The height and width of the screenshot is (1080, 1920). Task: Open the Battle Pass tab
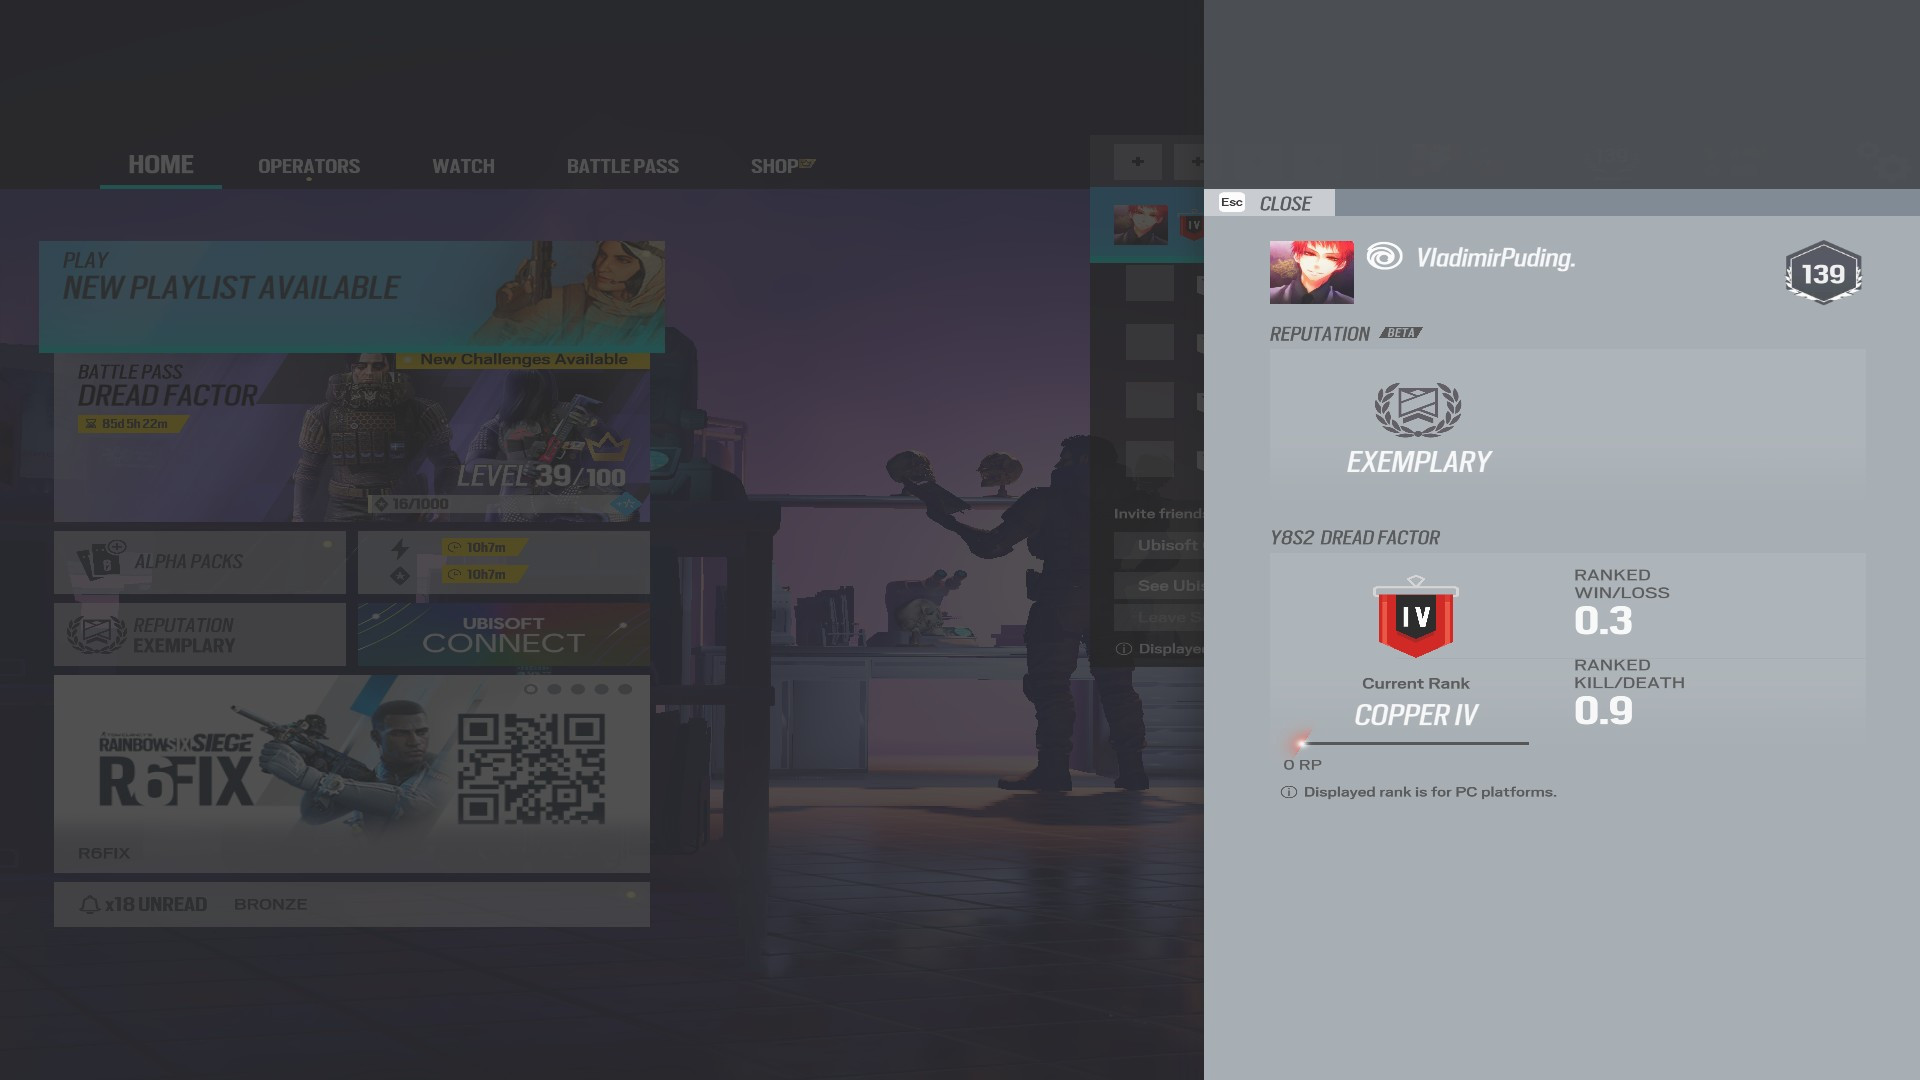click(622, 166)
